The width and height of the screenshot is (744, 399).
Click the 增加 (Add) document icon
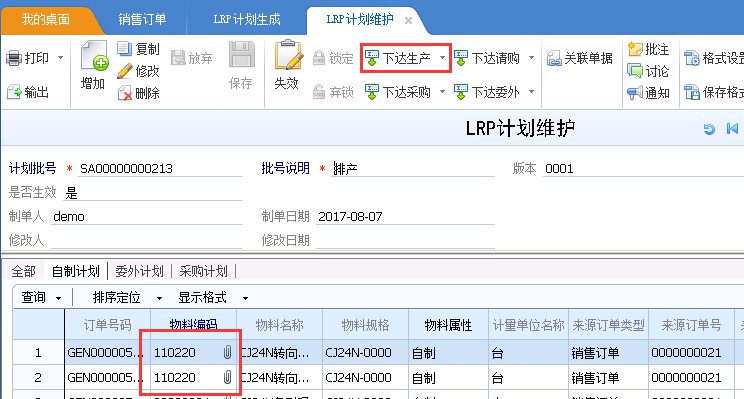[94, 56]
